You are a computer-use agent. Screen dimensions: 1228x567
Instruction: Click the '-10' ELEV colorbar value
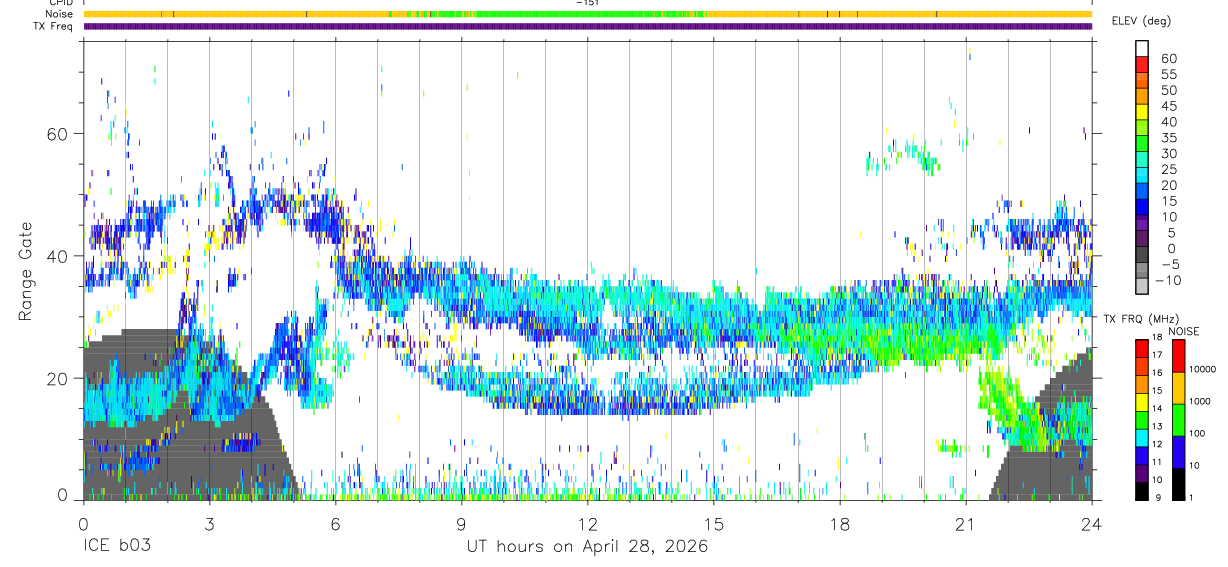[x=1169, y=281]
